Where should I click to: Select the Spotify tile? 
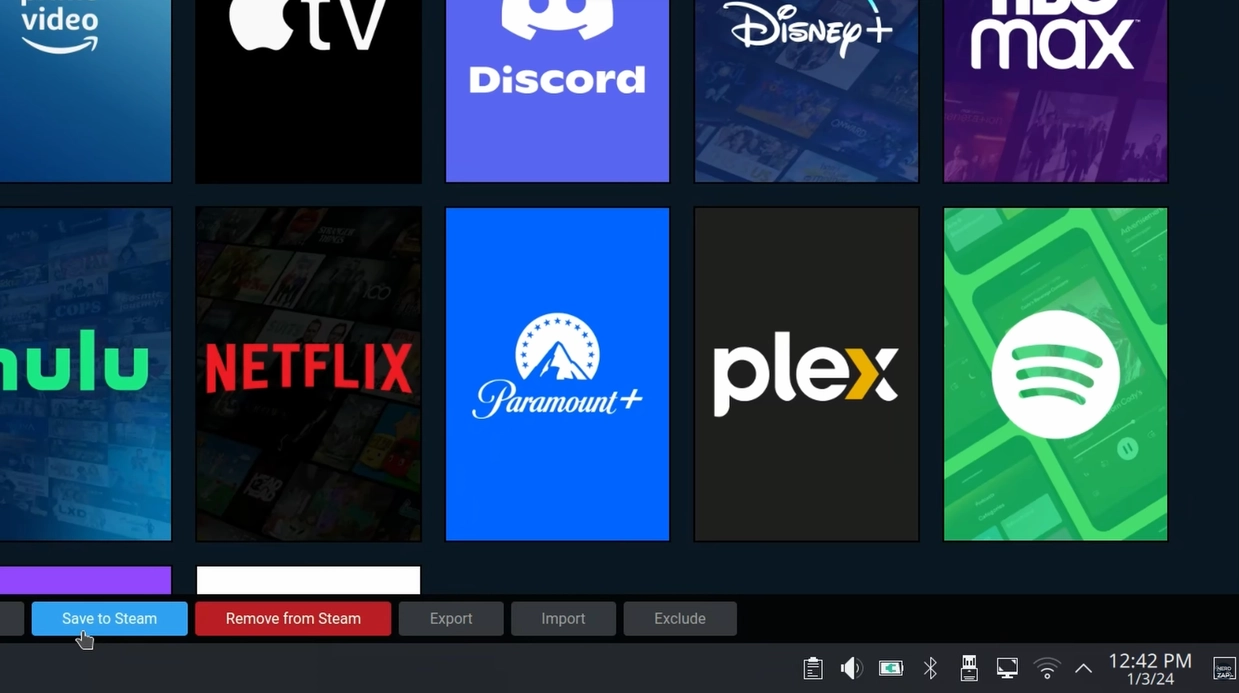click(1055, 374)
